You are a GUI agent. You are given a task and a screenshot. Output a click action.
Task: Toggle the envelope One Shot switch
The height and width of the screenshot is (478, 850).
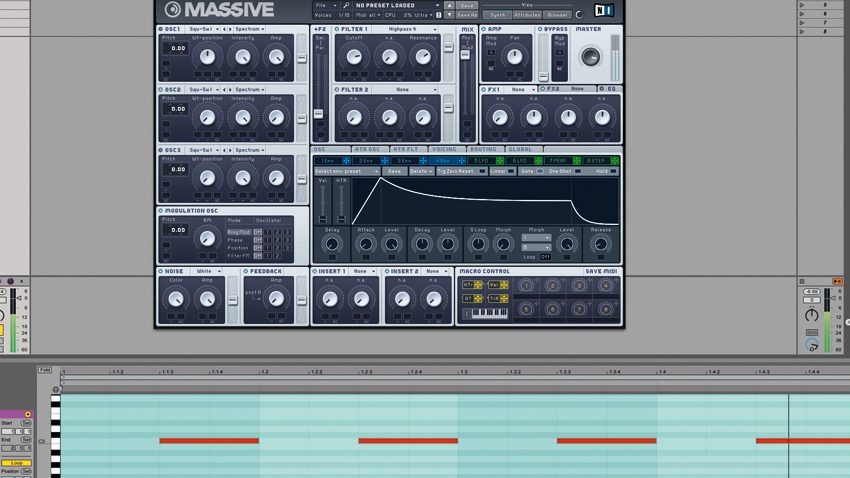click(x=578, y=171)
